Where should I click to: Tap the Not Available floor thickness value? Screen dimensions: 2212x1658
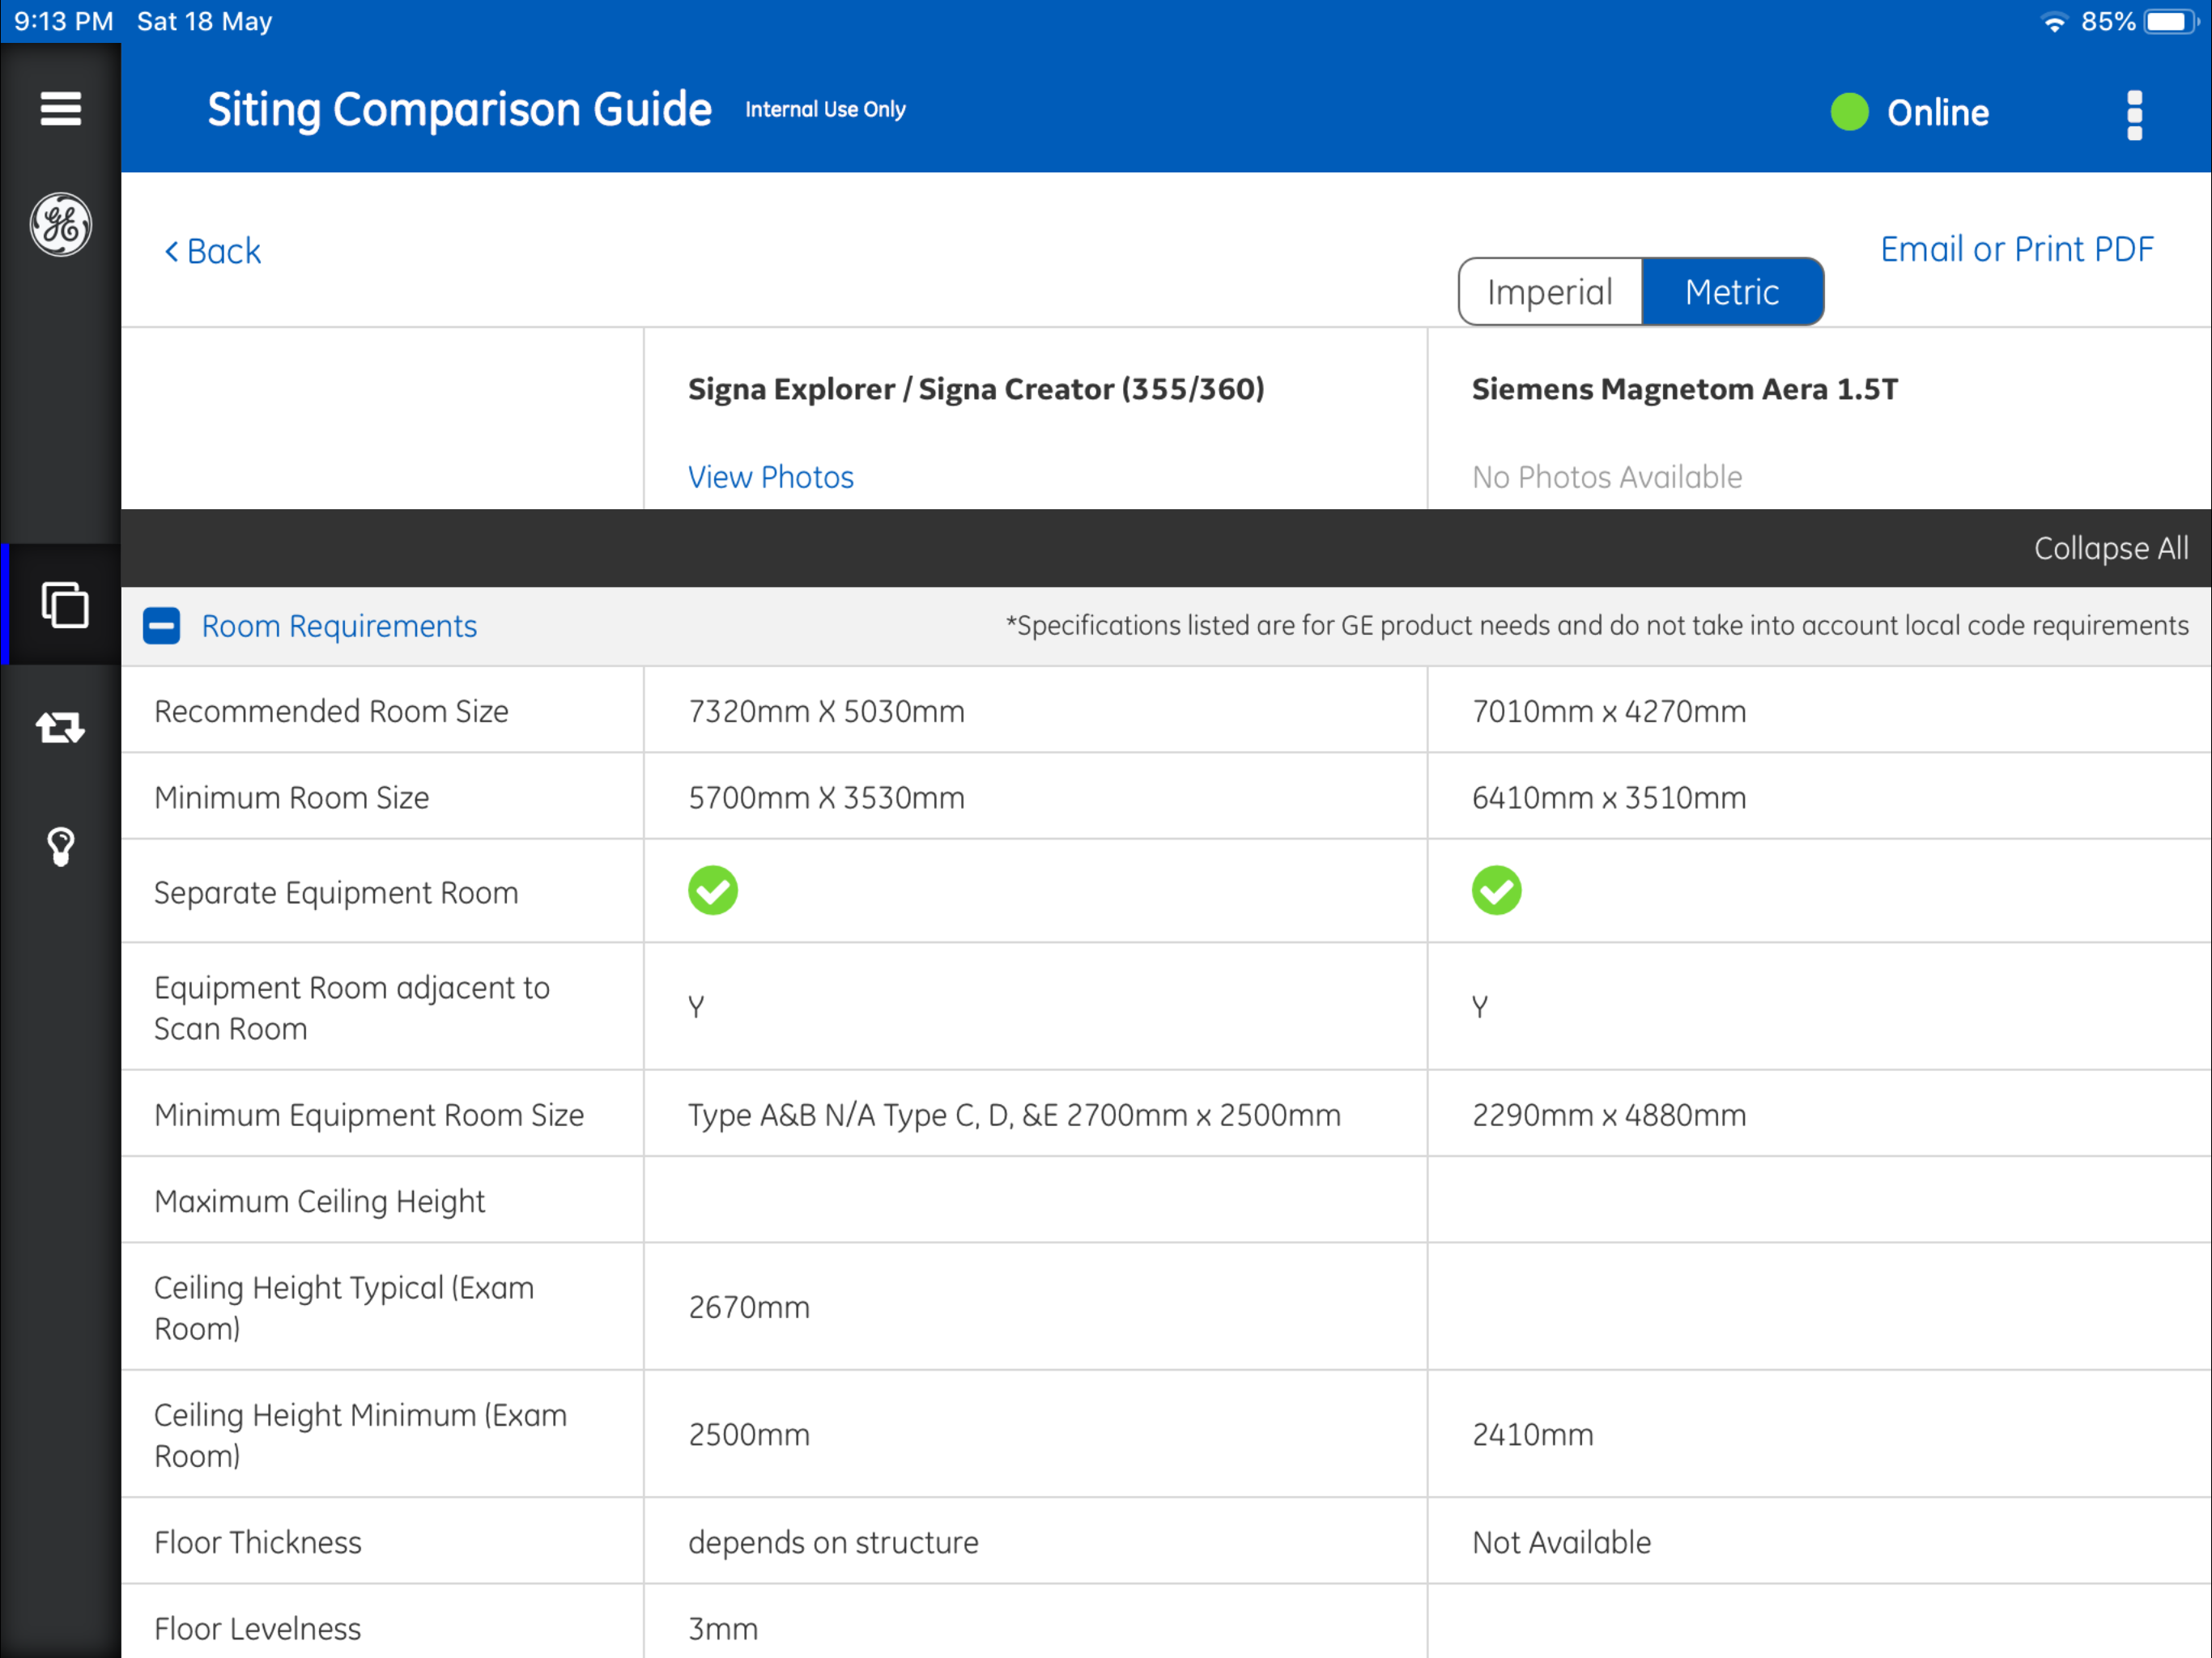(x=1561, y=1542)
